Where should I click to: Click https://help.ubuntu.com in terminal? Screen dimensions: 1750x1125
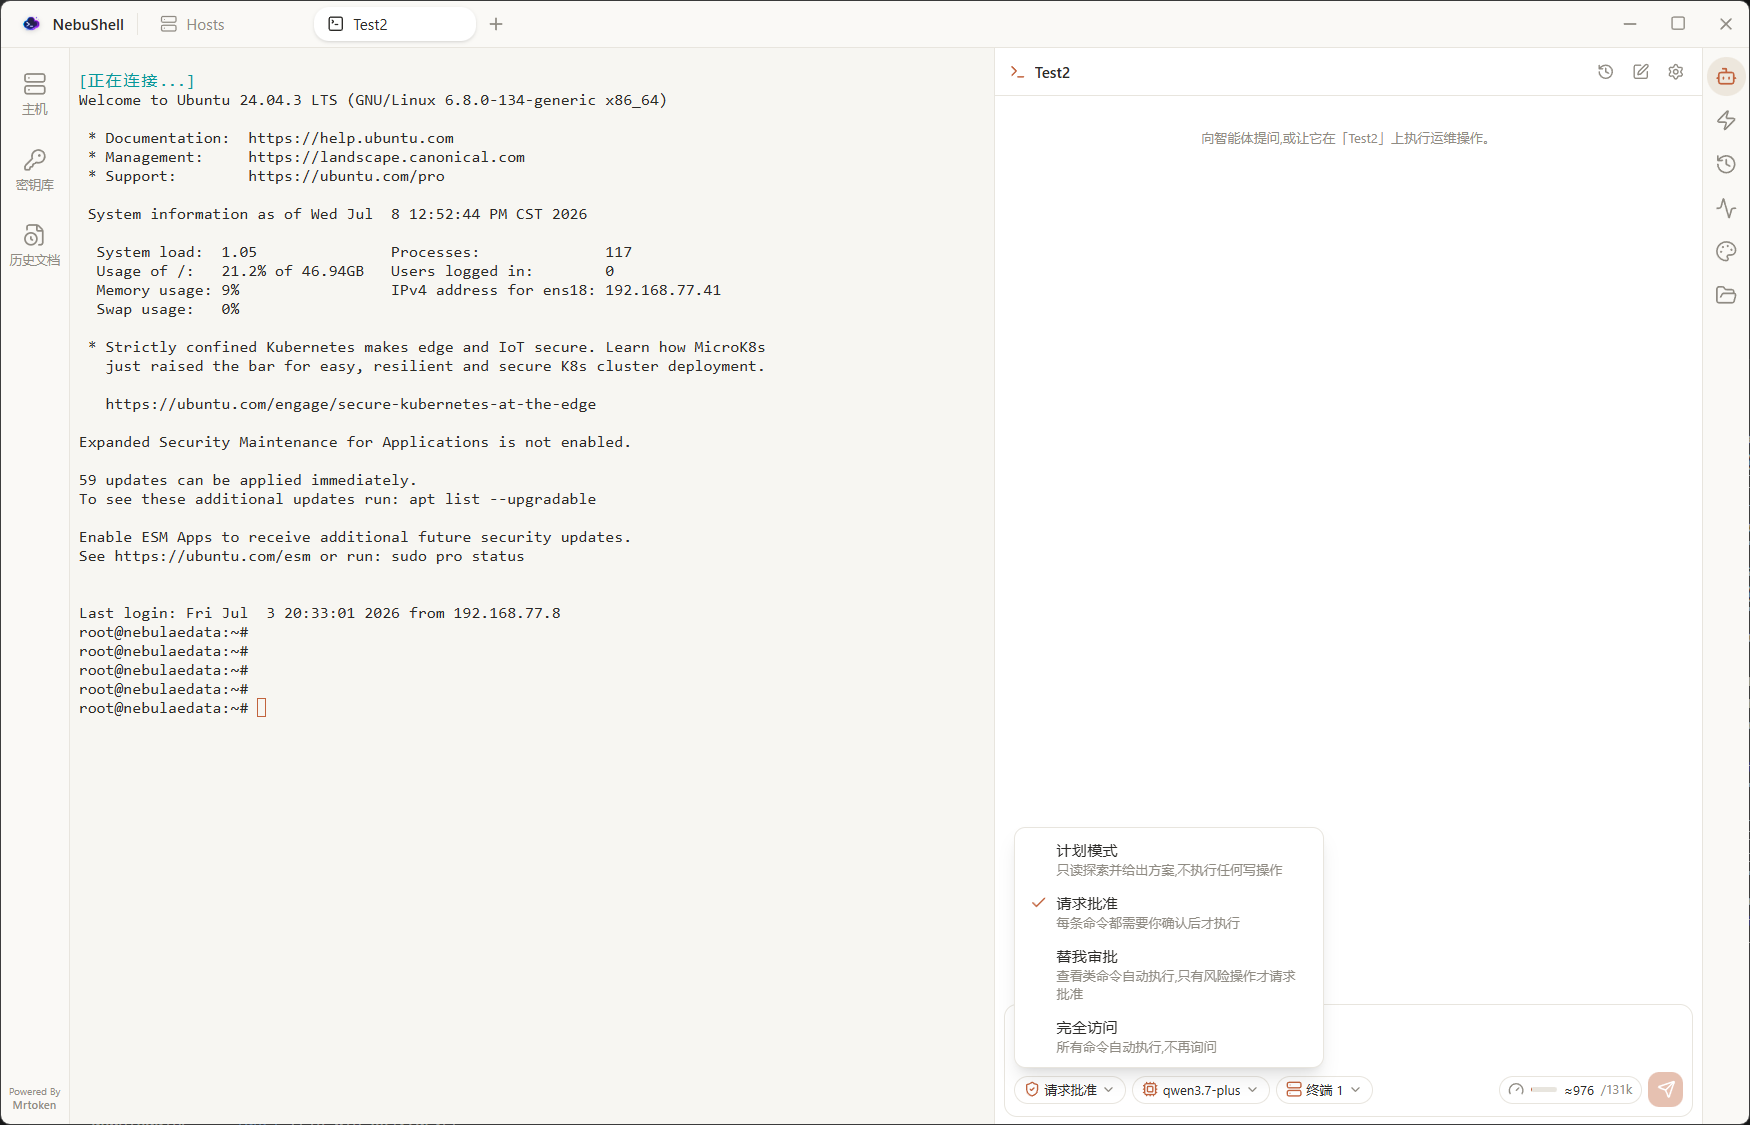point(351,138)
